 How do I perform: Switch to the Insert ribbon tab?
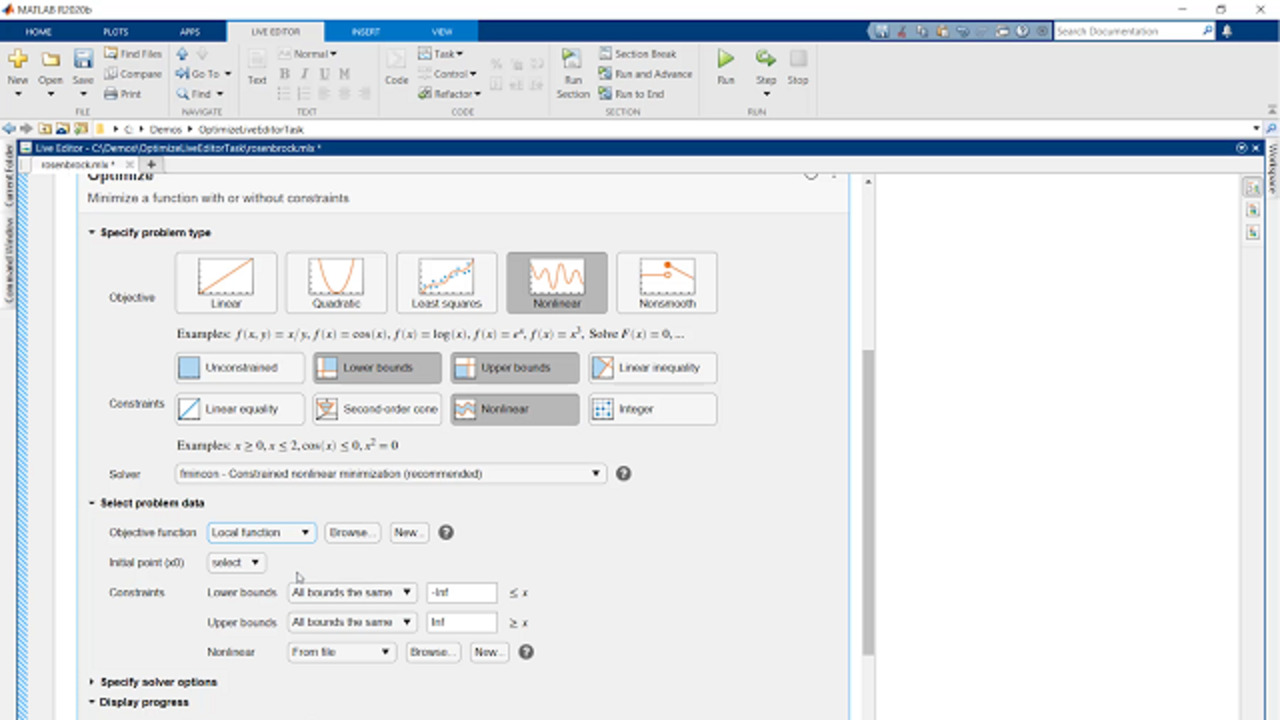(x=365, y=32)
